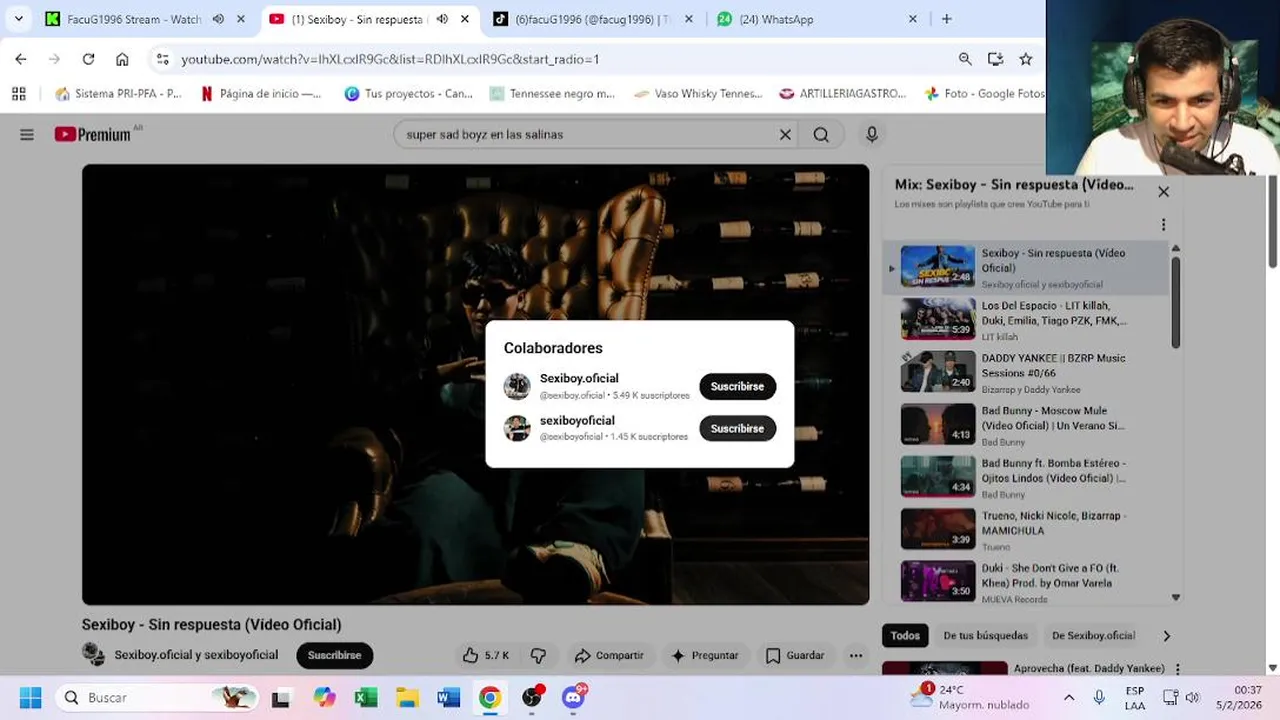
Task: Open Word from taskbar
Action: coord(449,697)
